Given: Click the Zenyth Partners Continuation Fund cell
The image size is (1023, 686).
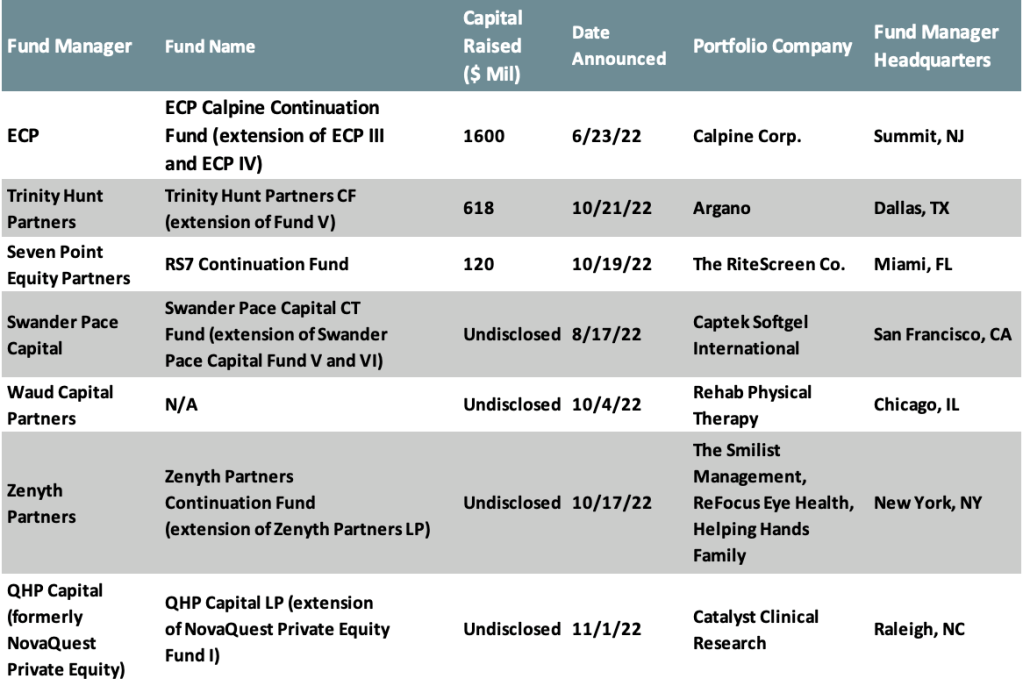Looking at the screenshot, I should (297, 502).
